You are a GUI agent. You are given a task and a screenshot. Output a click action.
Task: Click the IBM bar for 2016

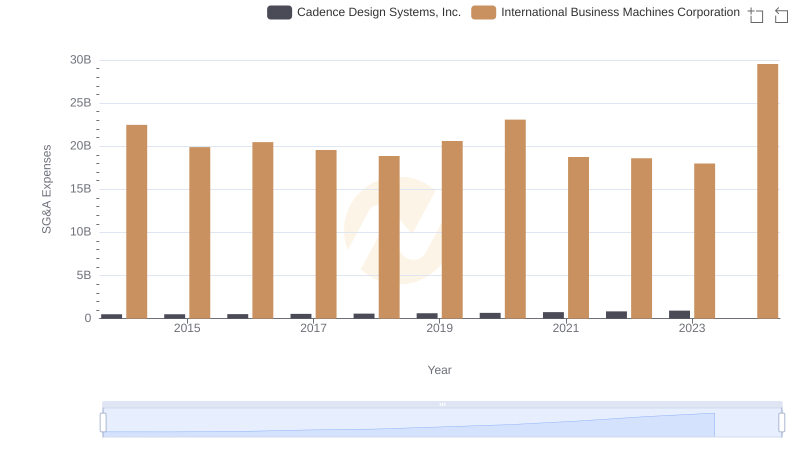pyautogui.click(x=263, y=230)
